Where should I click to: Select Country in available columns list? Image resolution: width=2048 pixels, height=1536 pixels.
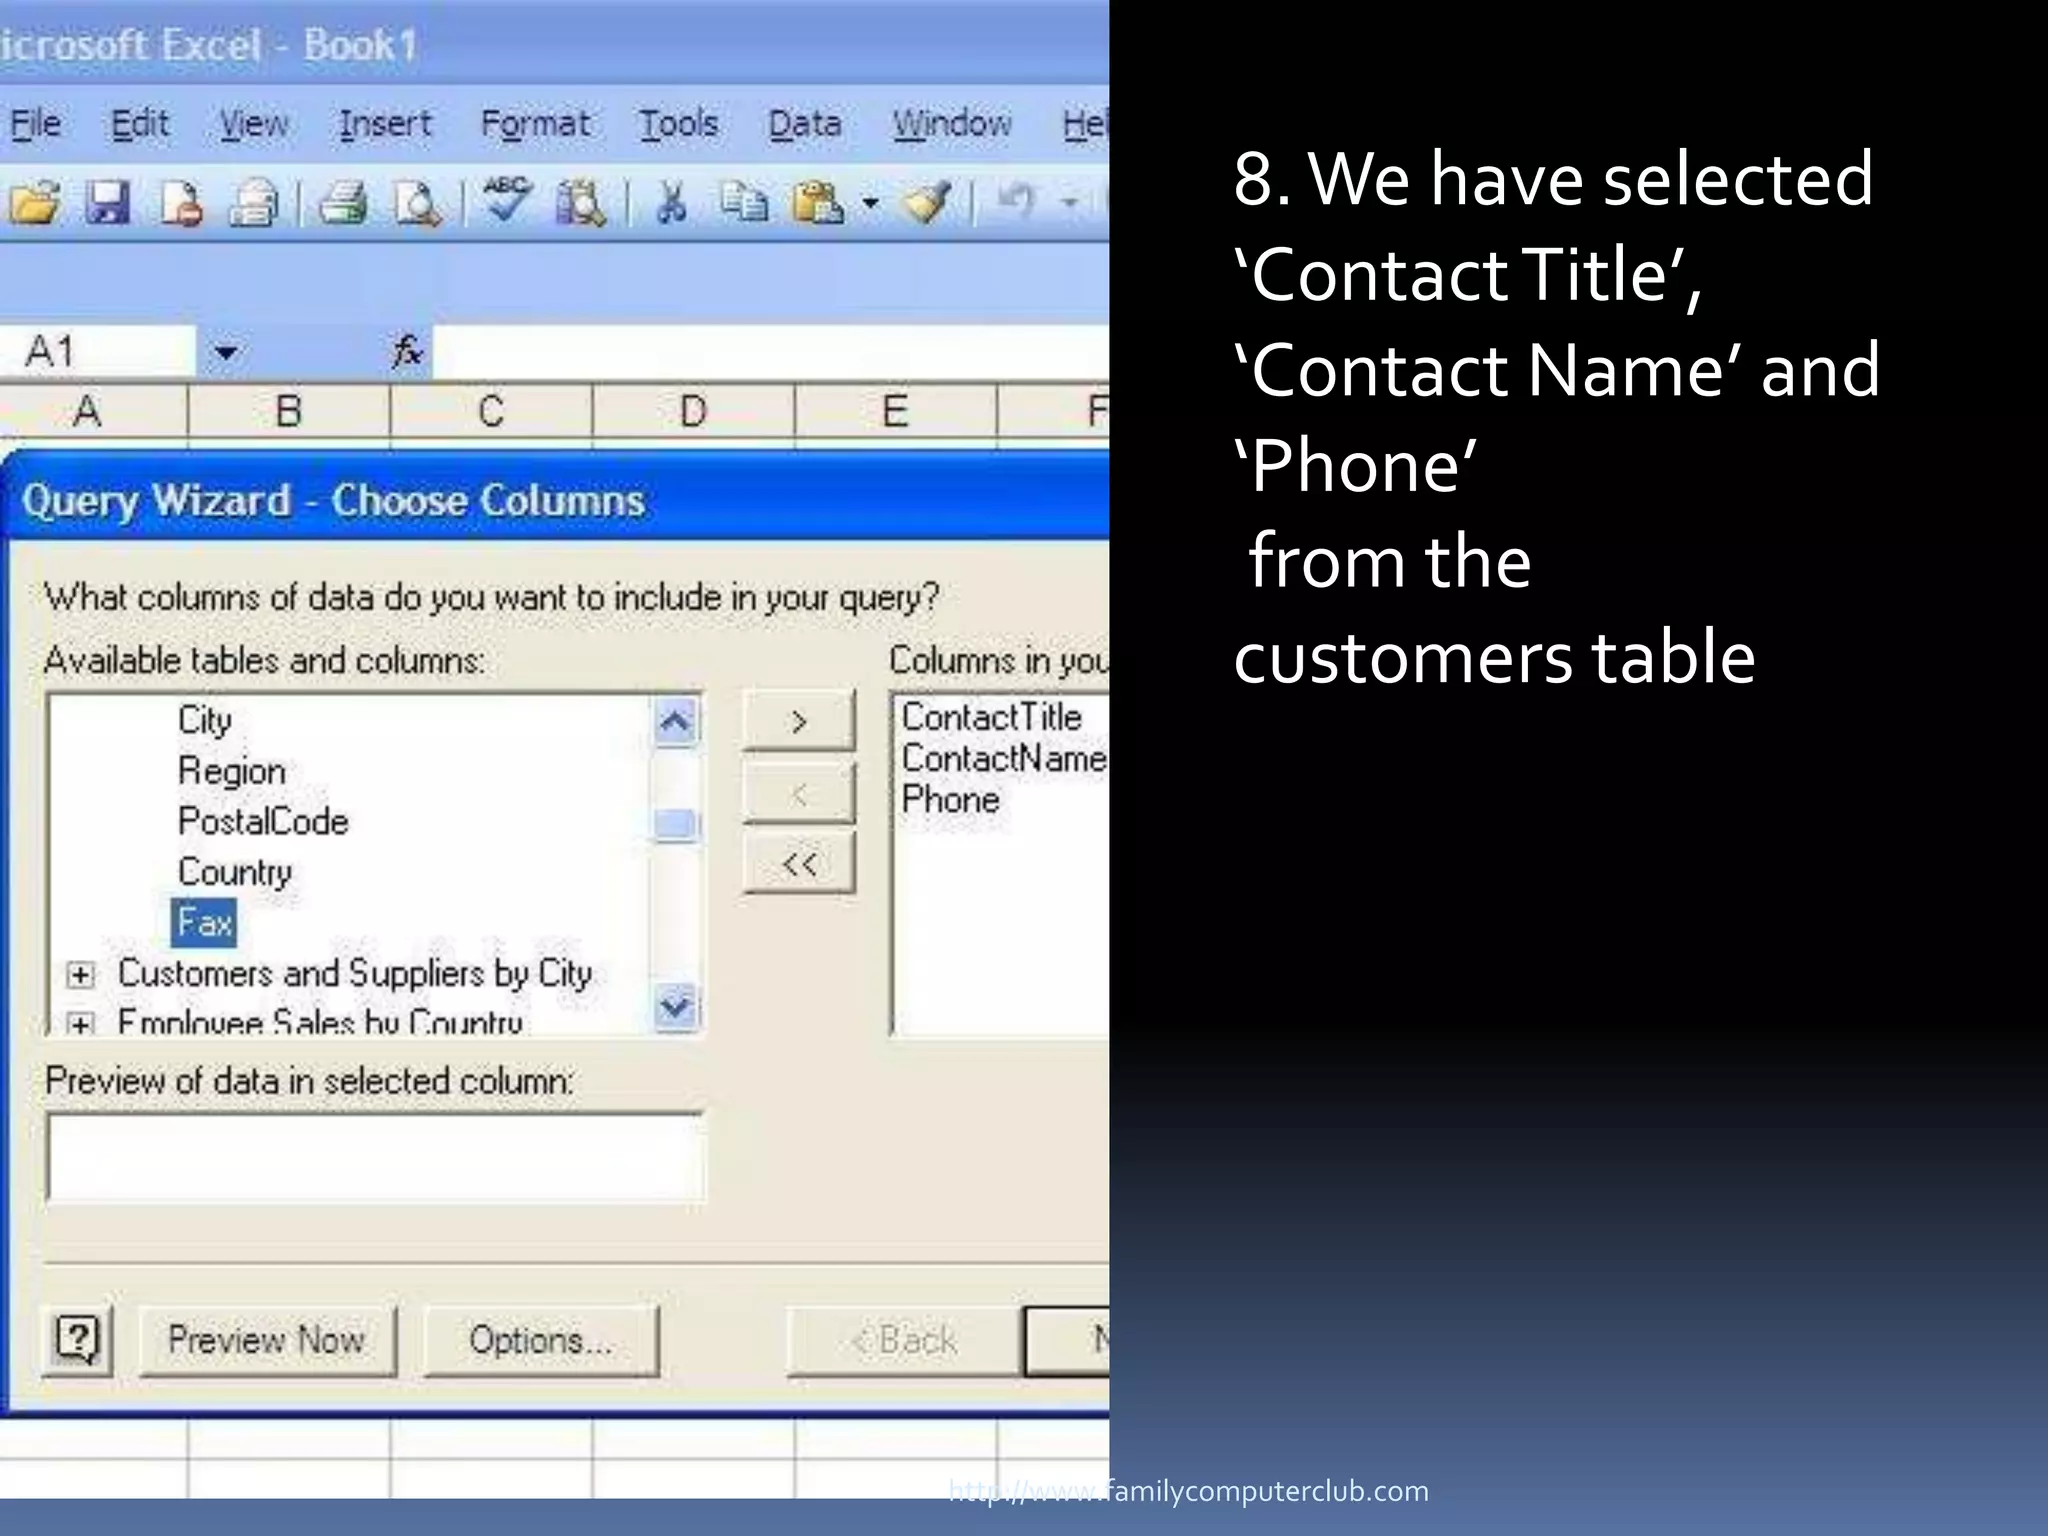coord(235,872)
